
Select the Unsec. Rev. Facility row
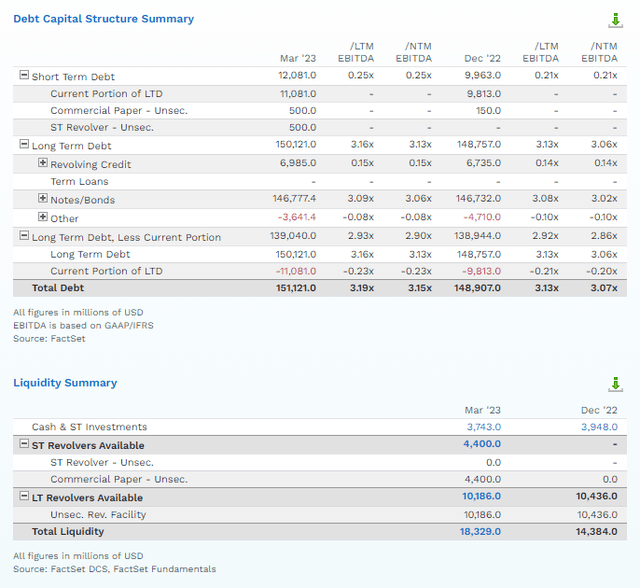[x=98, y=515]
